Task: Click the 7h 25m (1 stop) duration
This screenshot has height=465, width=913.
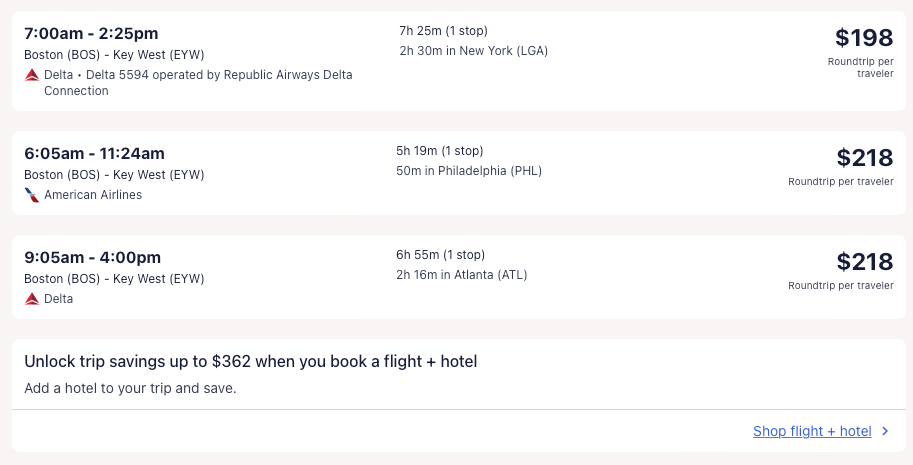Action: click(x=443, y=31)
